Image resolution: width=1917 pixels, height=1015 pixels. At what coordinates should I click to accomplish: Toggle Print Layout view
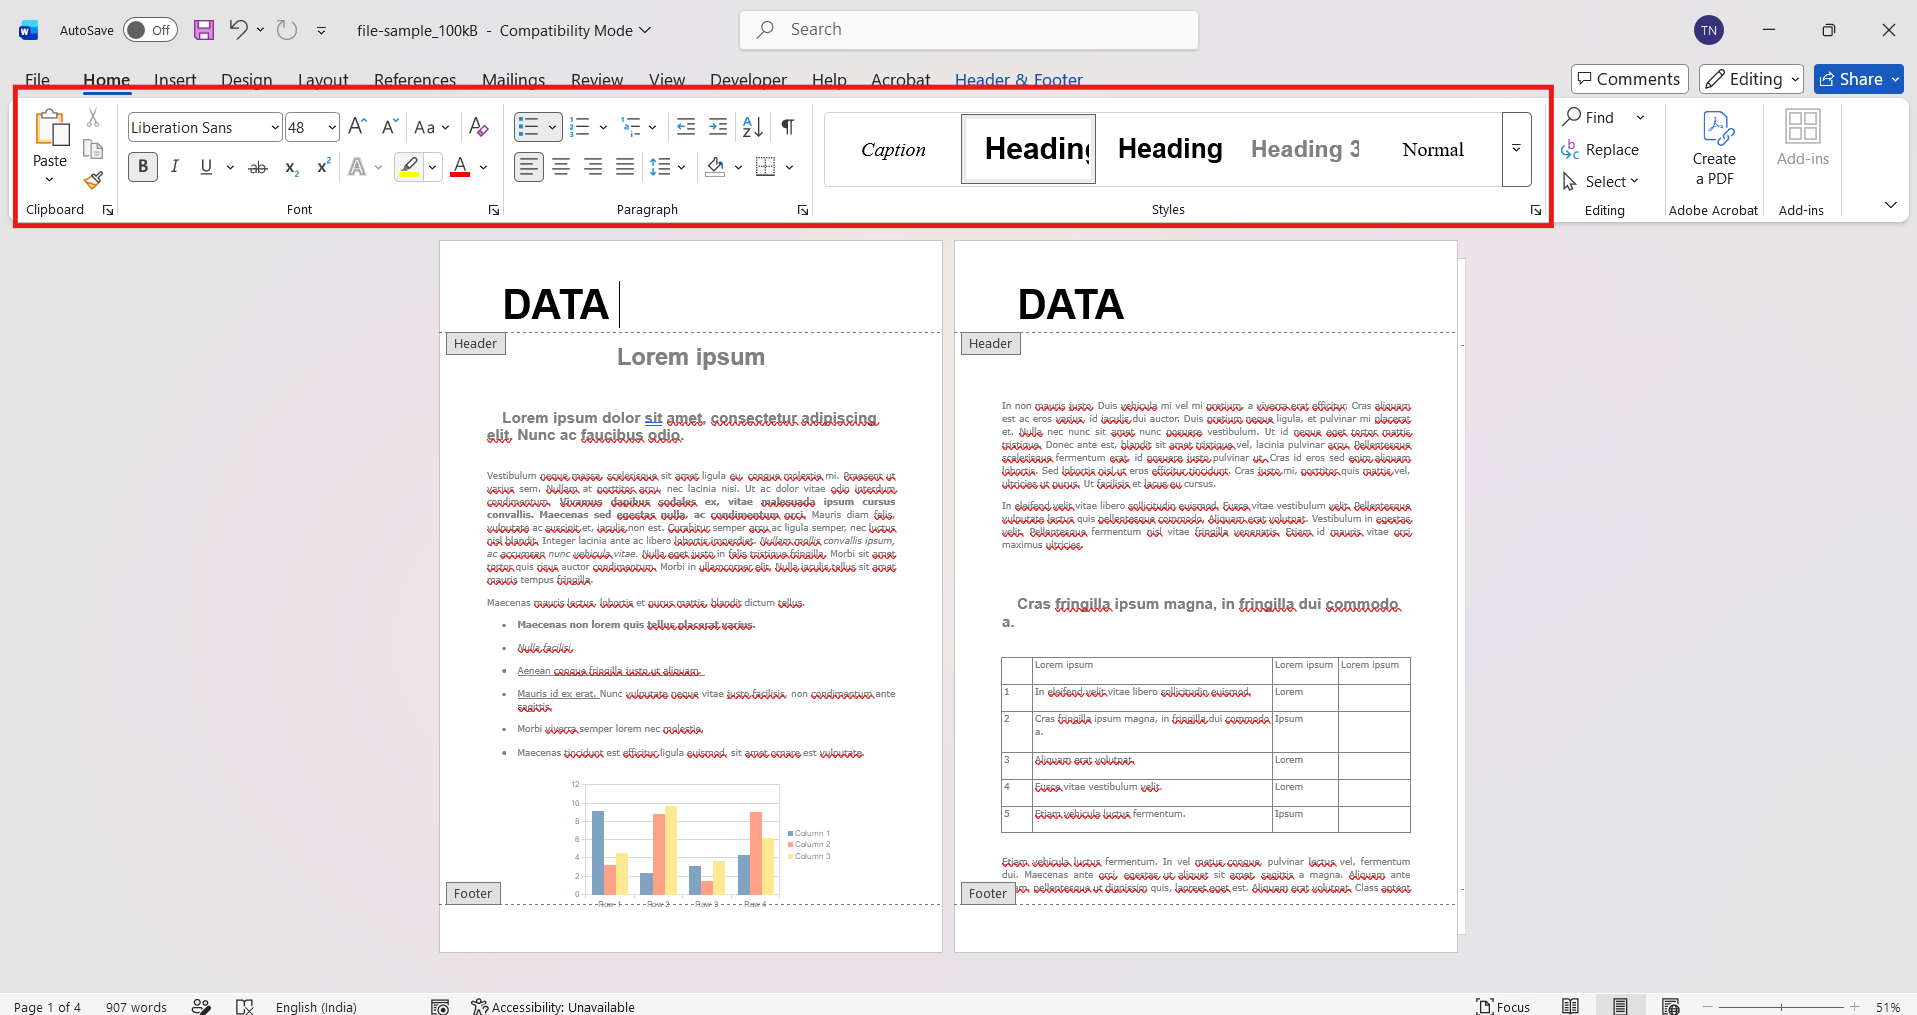[1620, 1006]
